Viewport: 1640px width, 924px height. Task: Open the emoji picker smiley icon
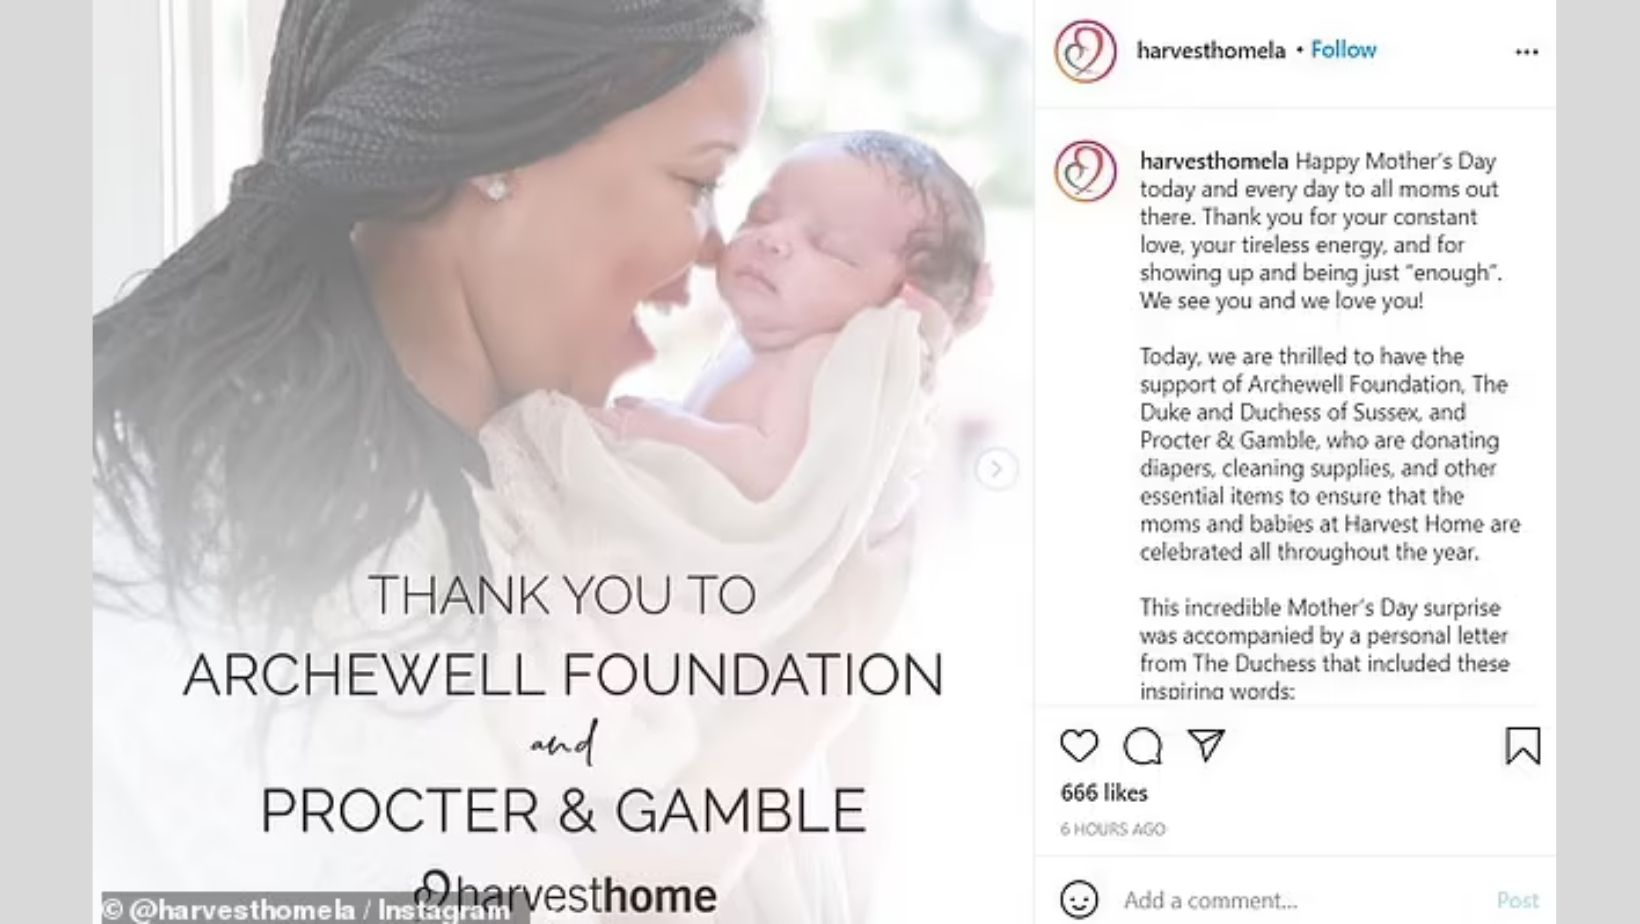1079,899
